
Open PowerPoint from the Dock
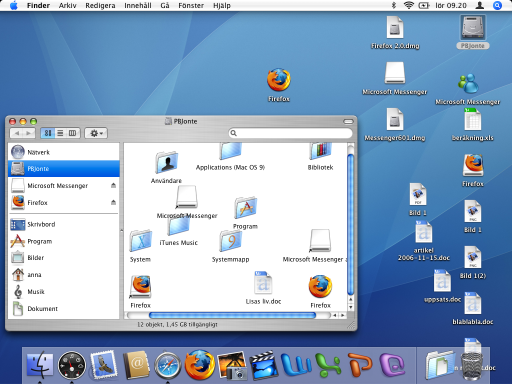pyautogui.click(x=360, y=365)
